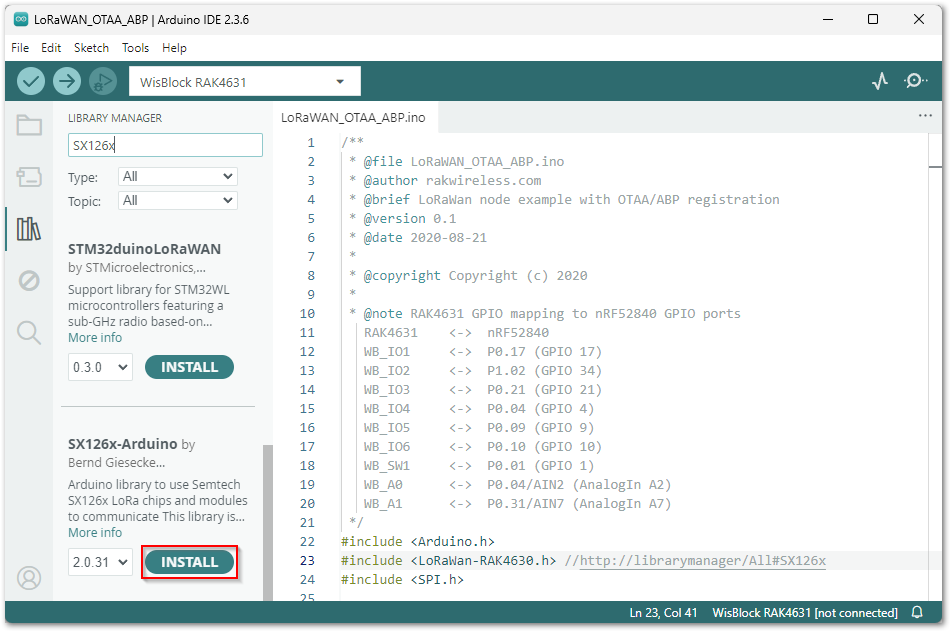Expand the WisBlock RAK4631 board selector

click(x=244, y=82)
